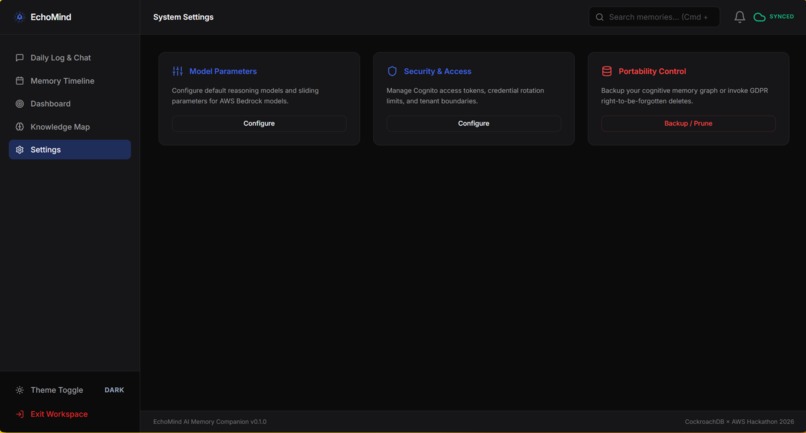
Task: Click description mentioning AWS Bedrock models
Action: (x=245, y=96)
